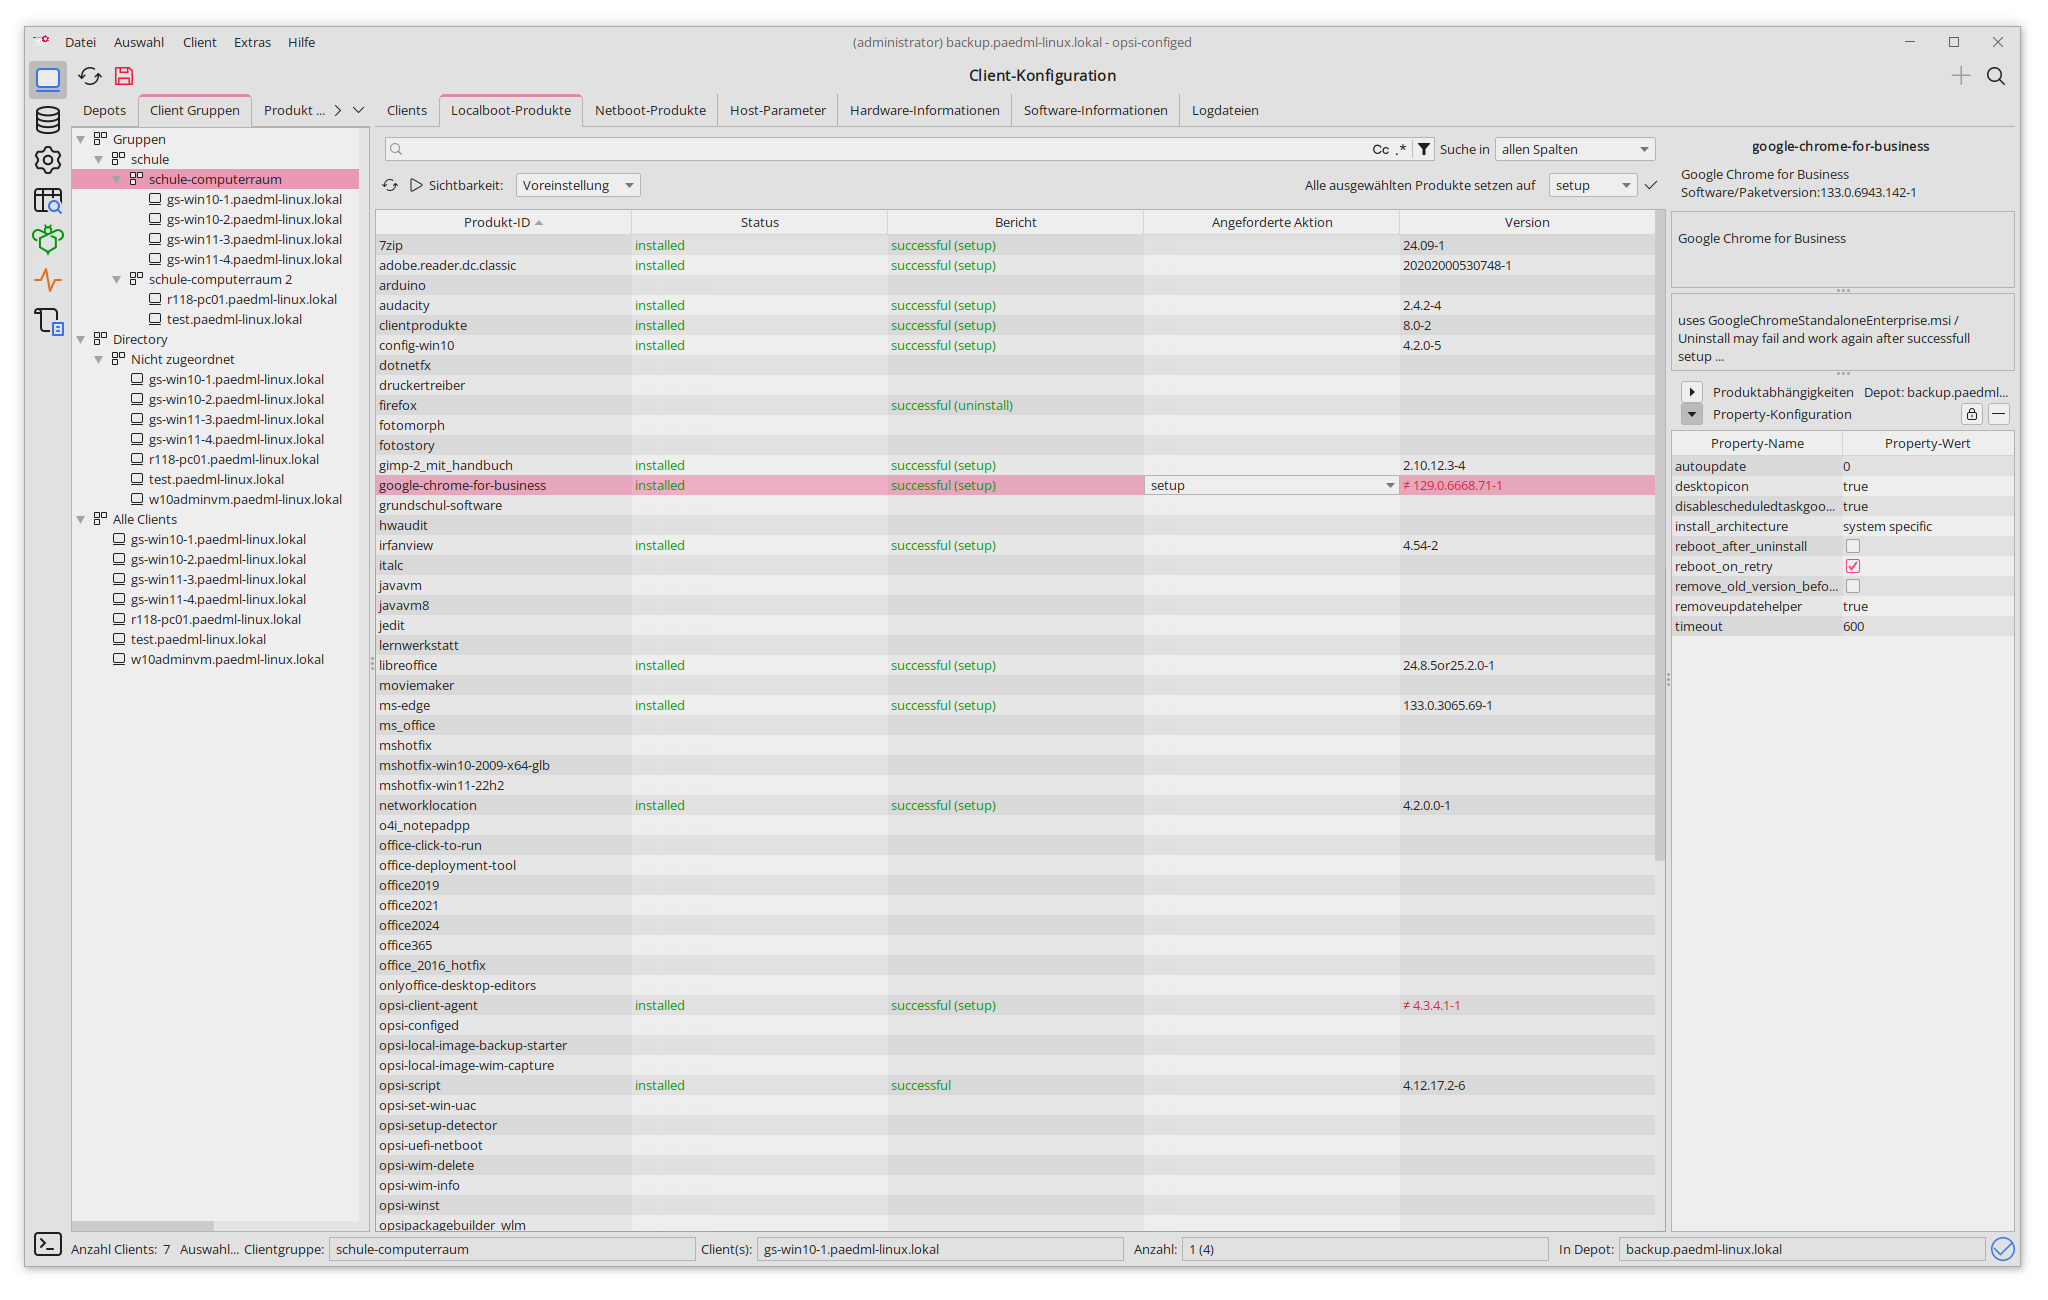
Task: Open the Extras menu
Action: click(x=252, y=42)
